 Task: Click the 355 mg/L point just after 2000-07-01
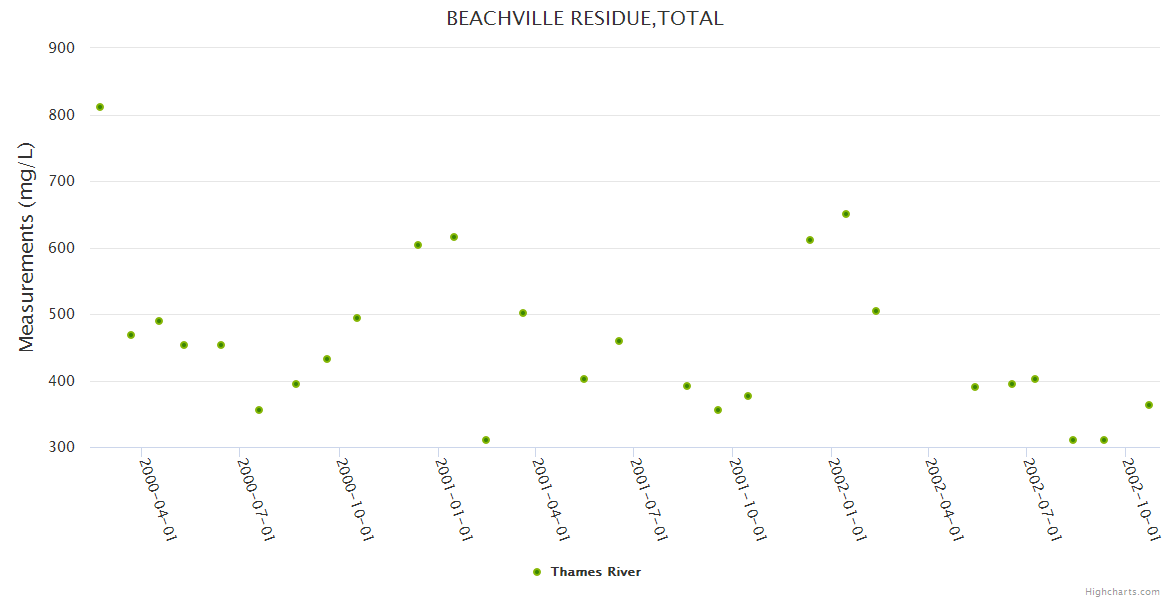pos(259,410)
